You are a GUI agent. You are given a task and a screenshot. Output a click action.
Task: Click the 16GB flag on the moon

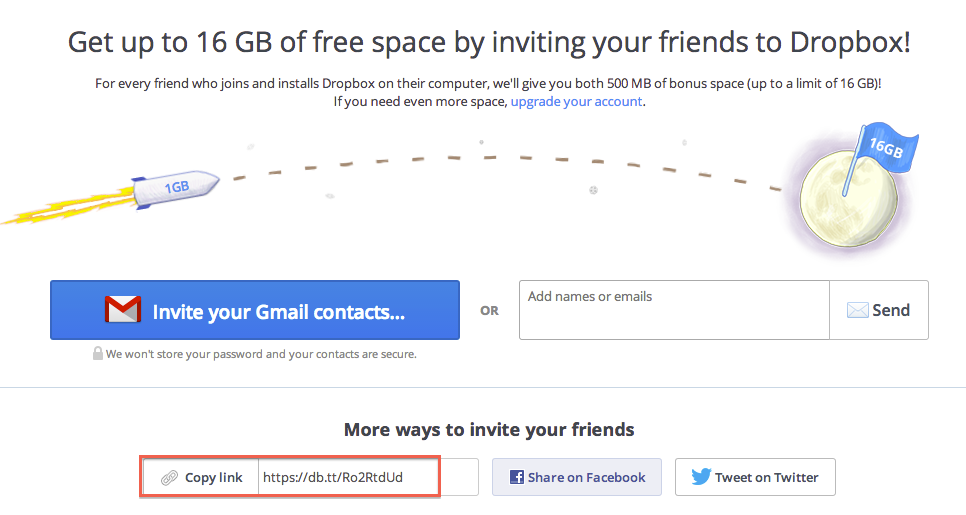(x=883, y=150)
